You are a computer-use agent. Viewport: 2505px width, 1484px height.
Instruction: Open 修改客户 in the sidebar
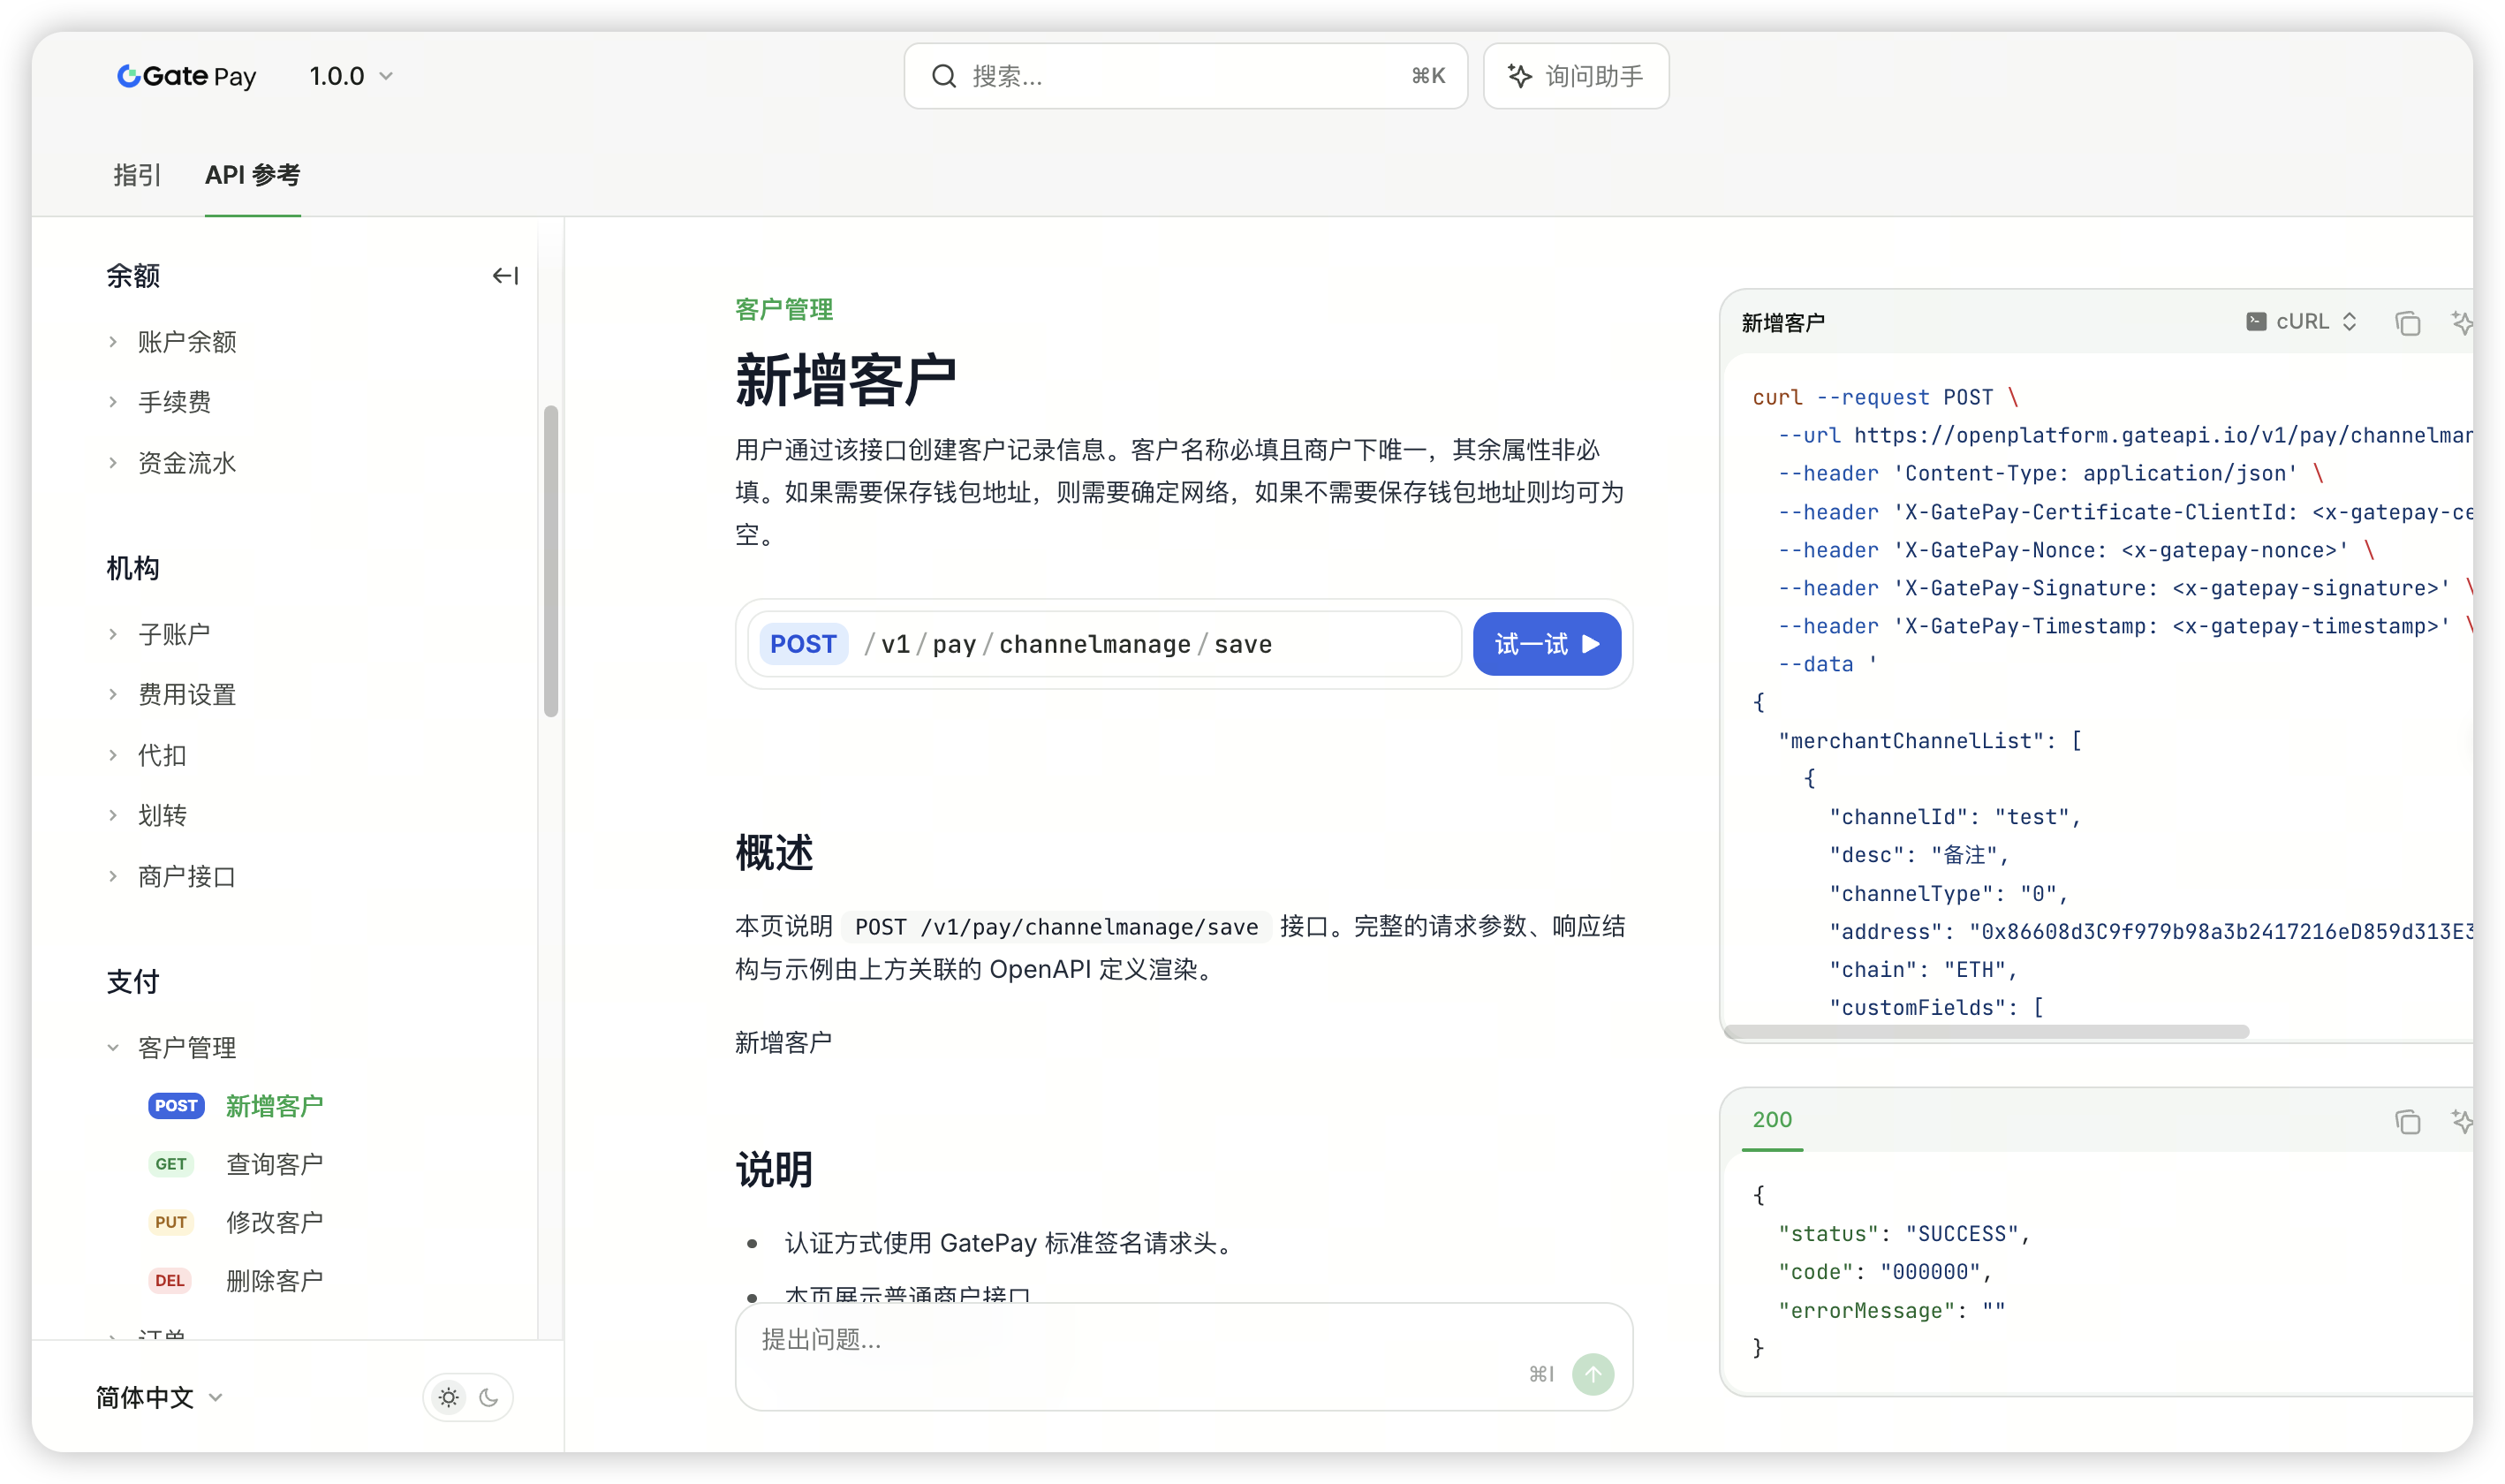[274, 1222]
